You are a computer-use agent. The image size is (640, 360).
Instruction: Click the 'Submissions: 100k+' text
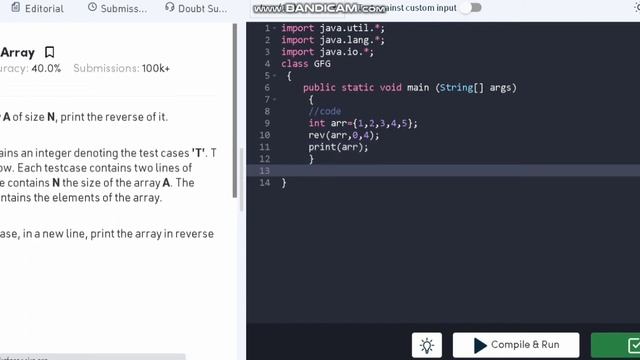tap(121, 68)
